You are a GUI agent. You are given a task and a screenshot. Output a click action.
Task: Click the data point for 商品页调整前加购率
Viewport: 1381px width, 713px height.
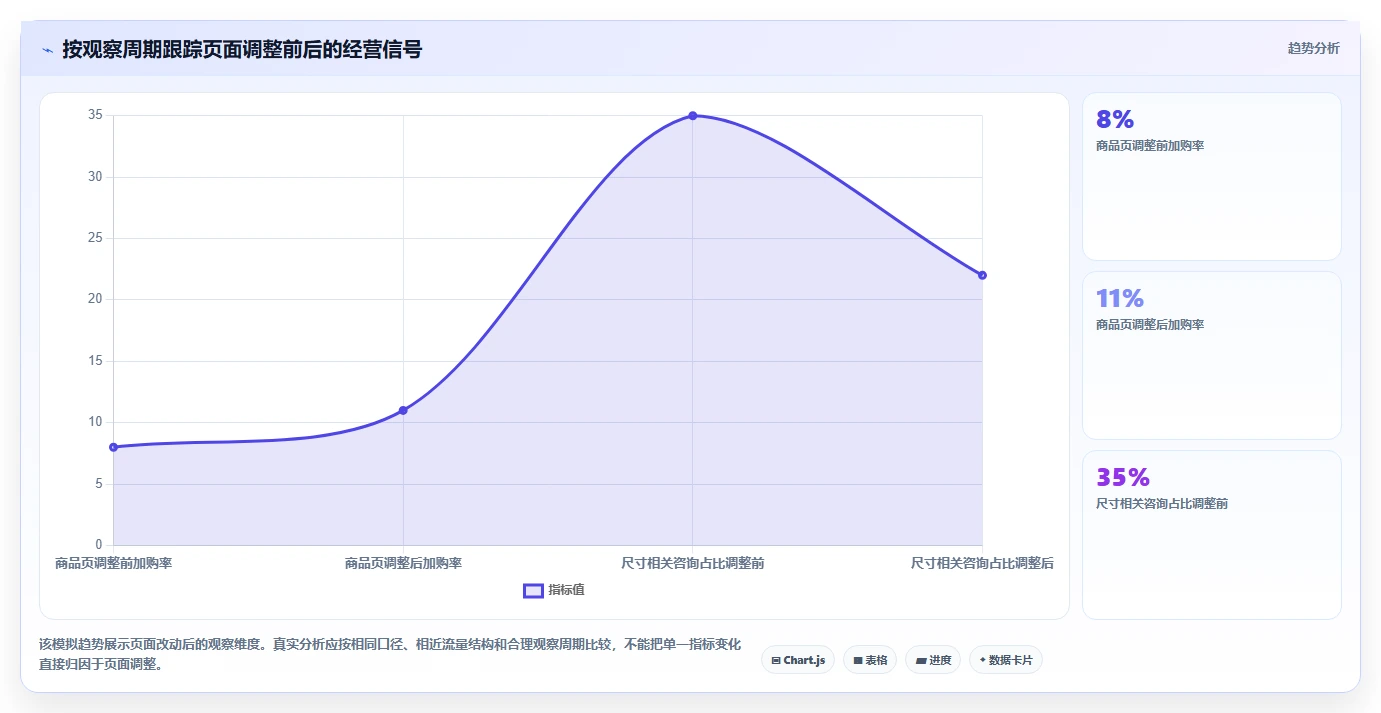(113, 447)
